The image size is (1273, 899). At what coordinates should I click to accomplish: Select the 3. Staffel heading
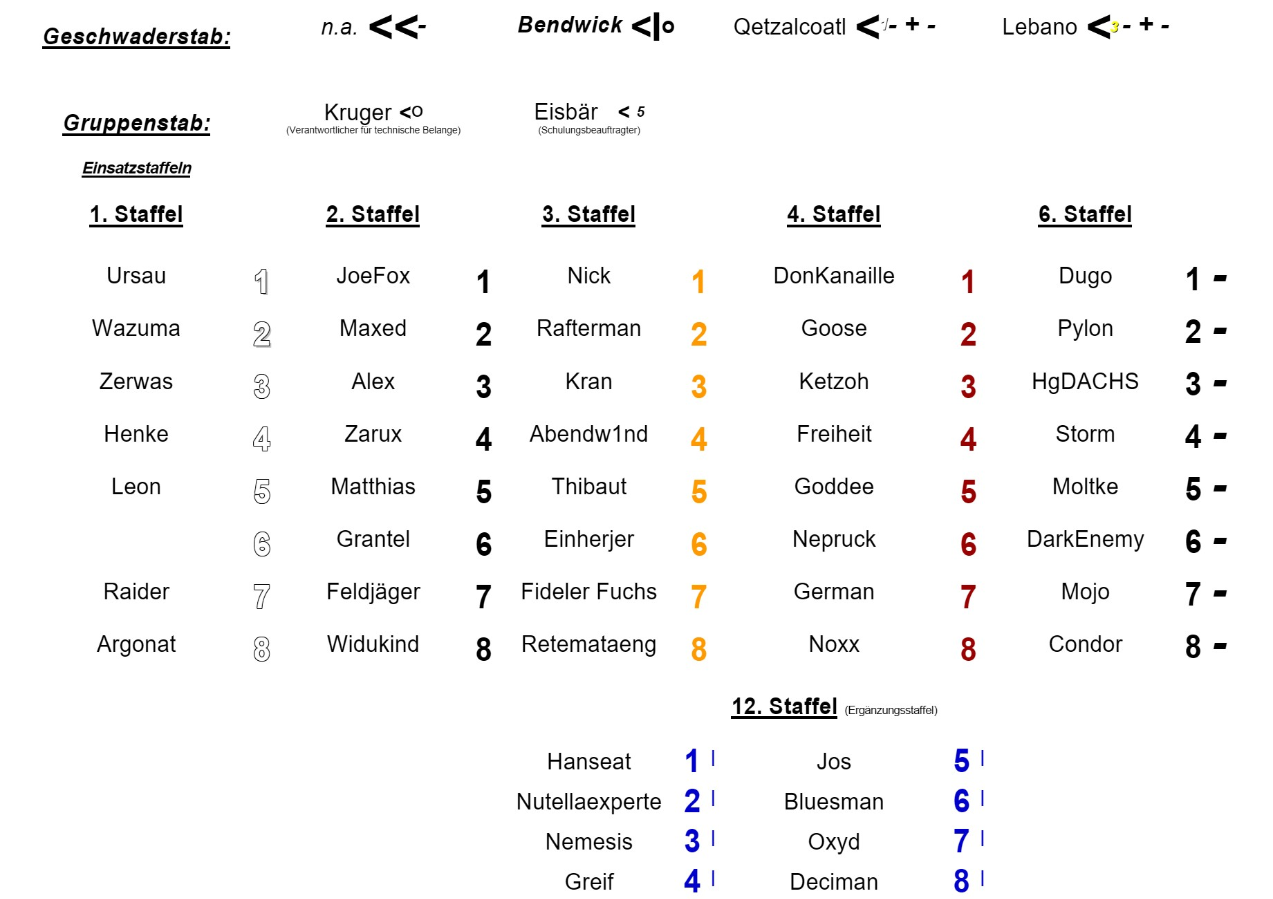(x=589, y=215)
